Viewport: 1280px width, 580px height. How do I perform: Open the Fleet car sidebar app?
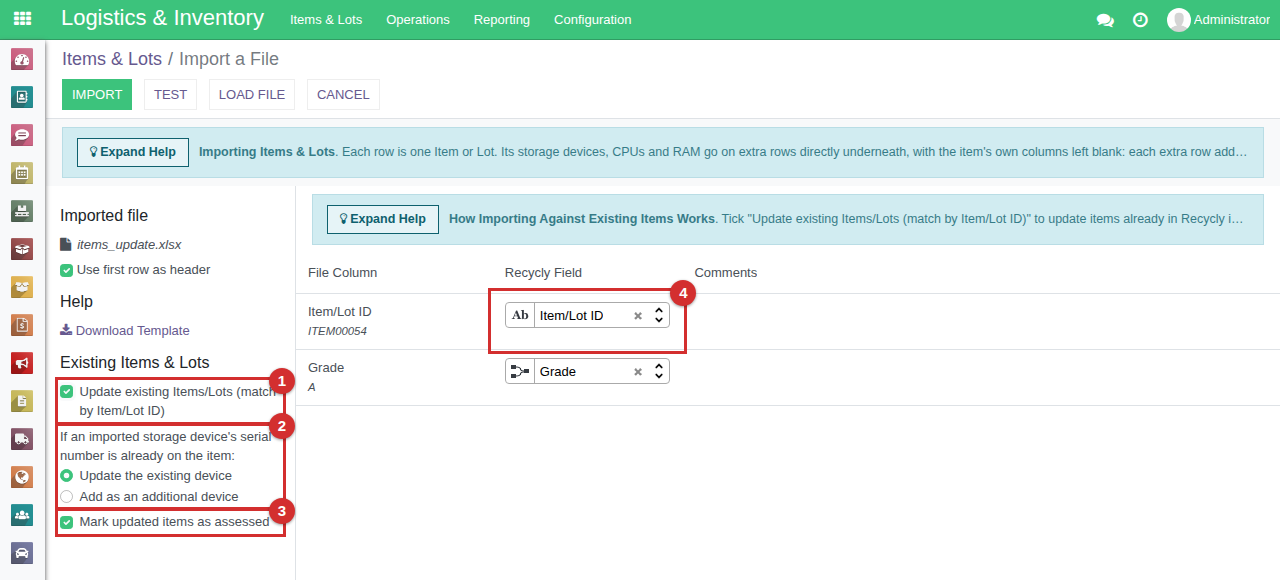[22, 553]
